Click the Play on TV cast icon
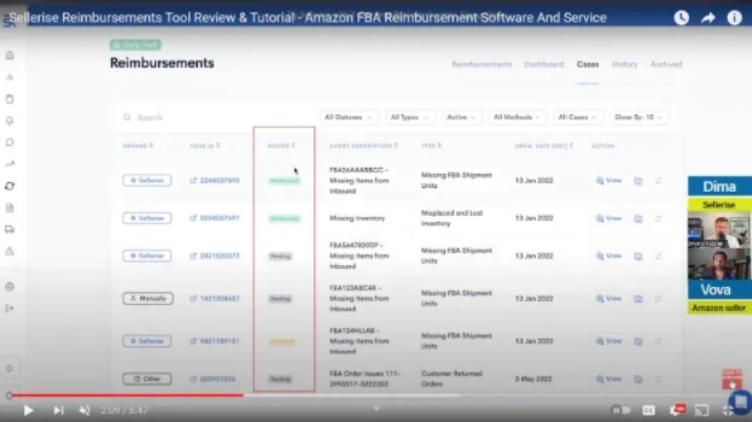Viewport: 752px width, 422px height. [702, 410]
